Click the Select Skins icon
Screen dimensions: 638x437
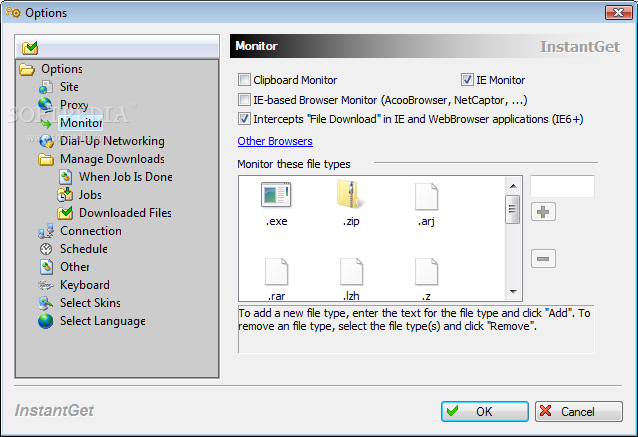[46, 303]
